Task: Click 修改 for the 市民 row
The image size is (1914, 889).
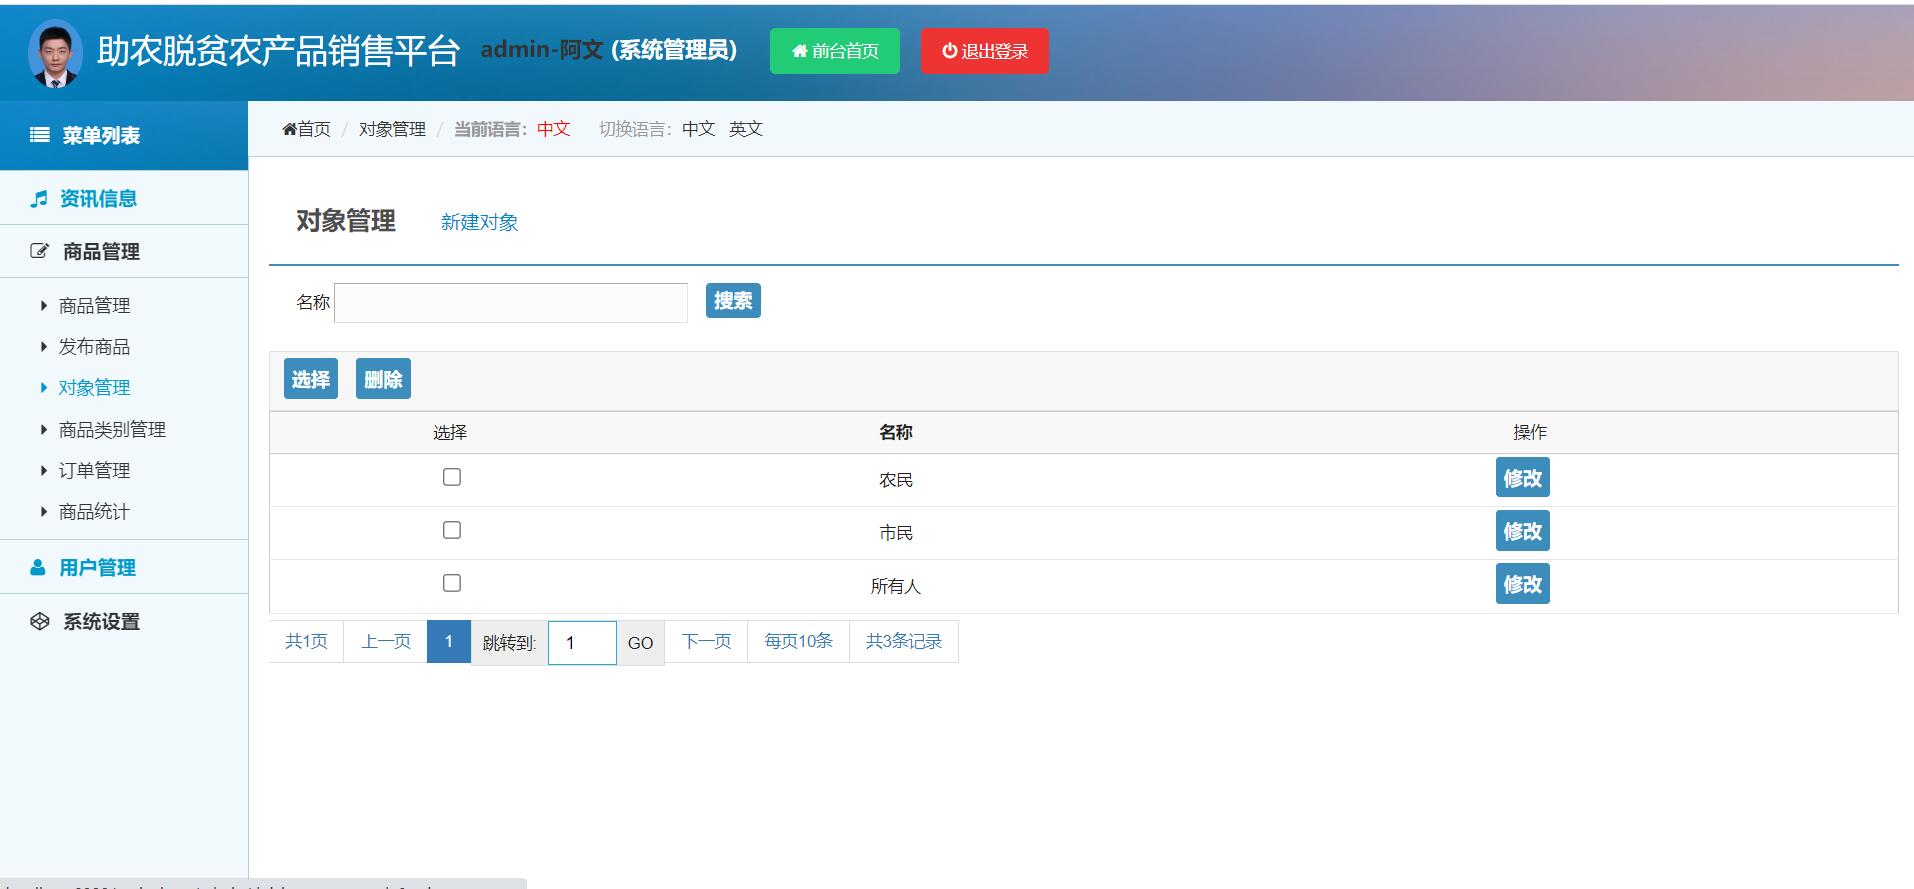Action: (1523, 531)
